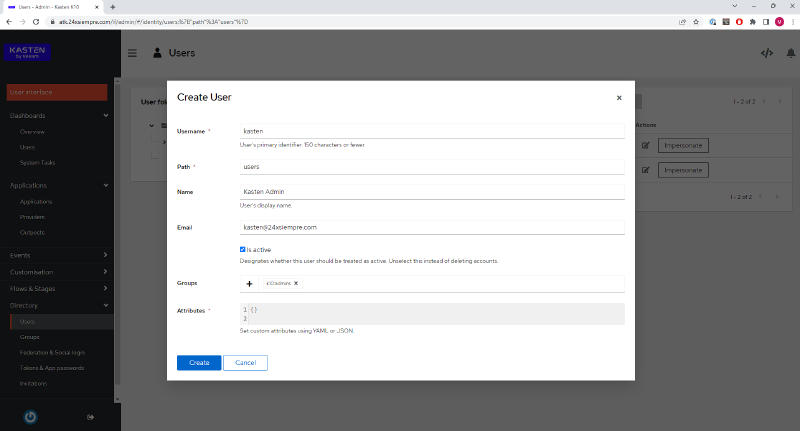Click the Name field with Kasten Admin
The height and width of the screenshot is (431, 800).
432,192
